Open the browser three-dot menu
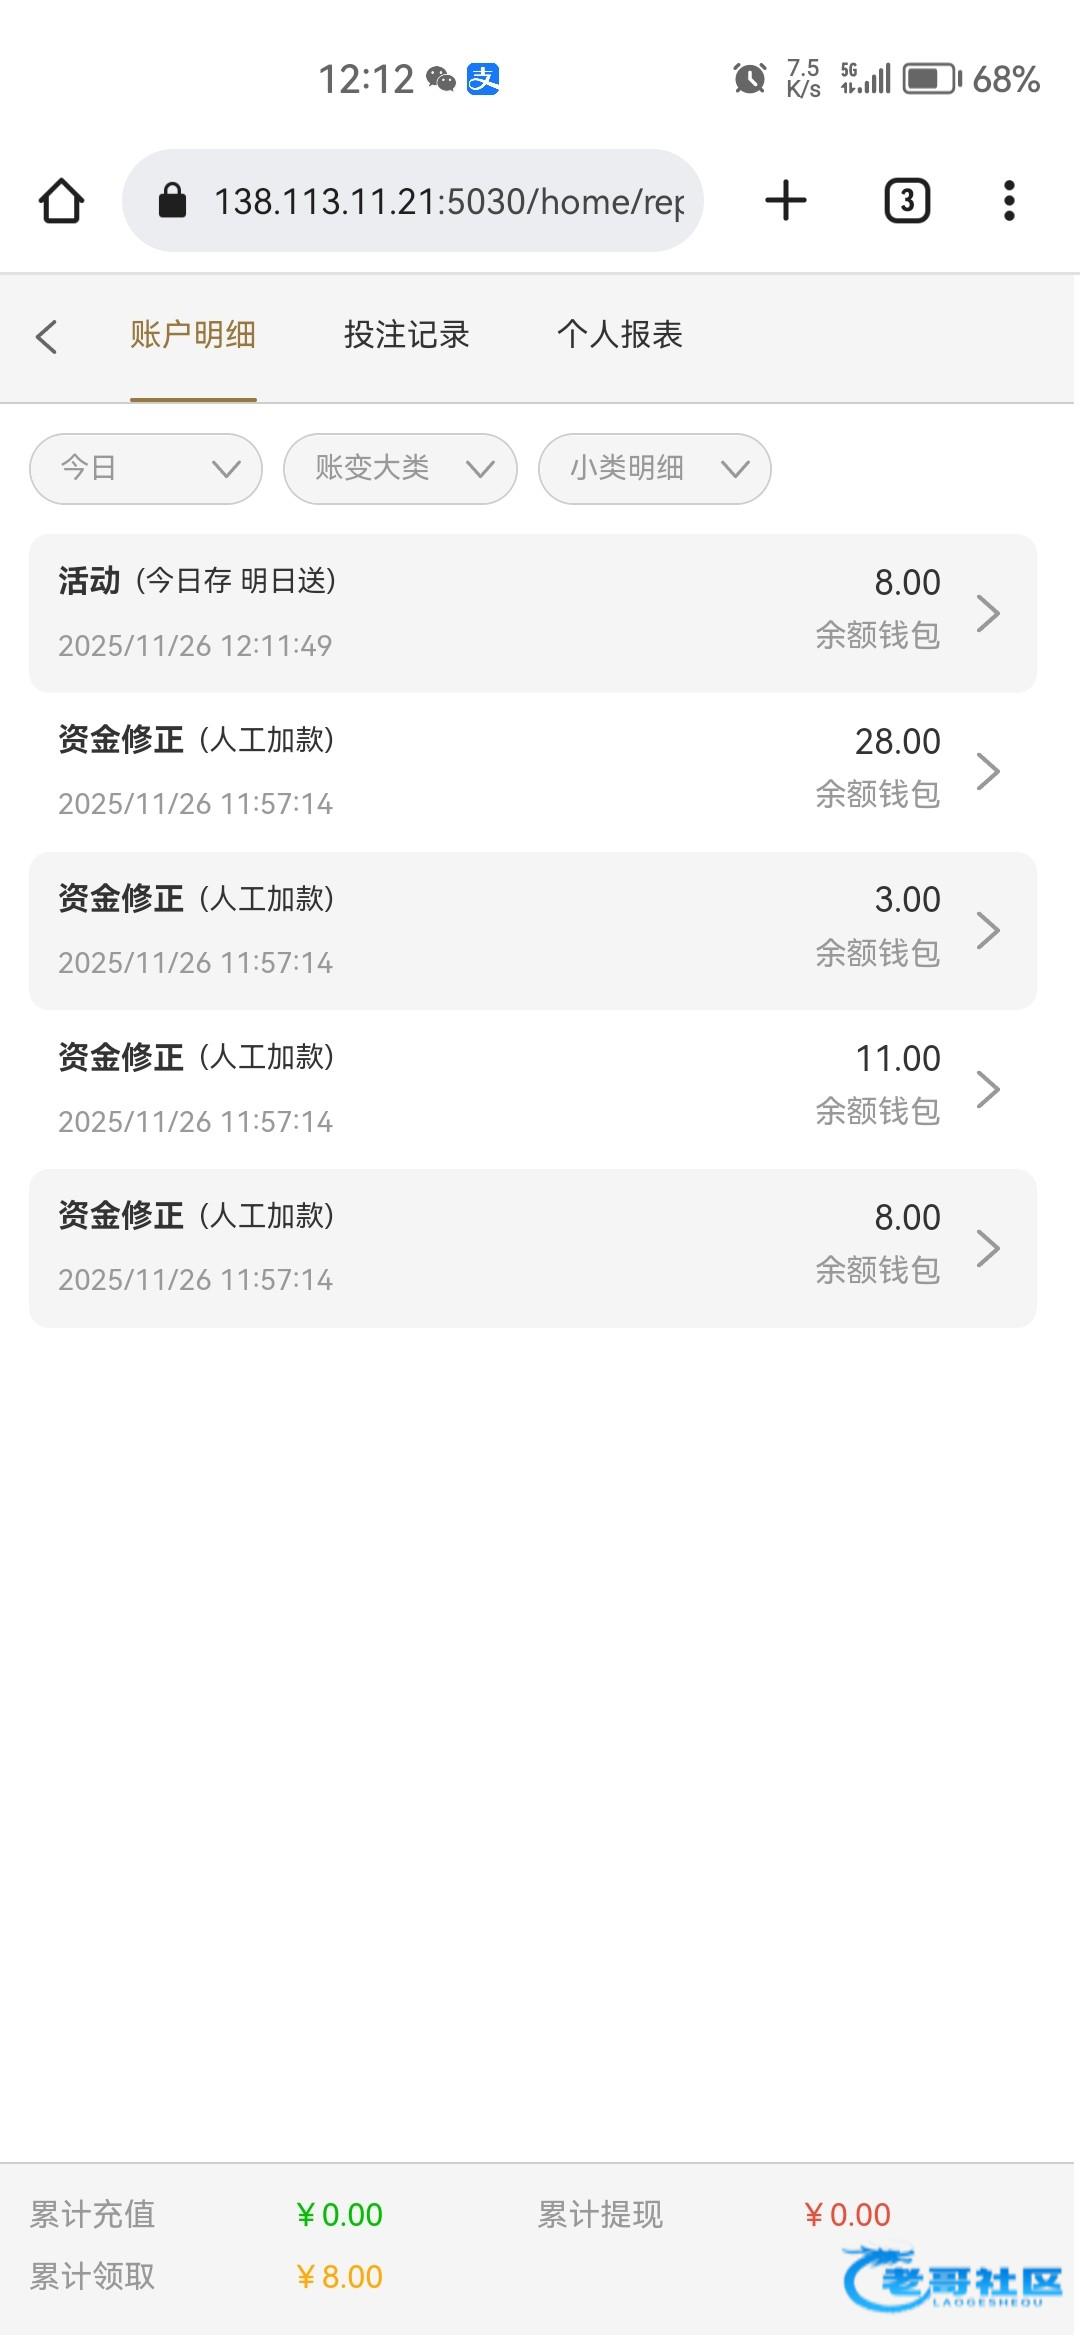The image size is (1080, 2340). [x=1009, y=201]
